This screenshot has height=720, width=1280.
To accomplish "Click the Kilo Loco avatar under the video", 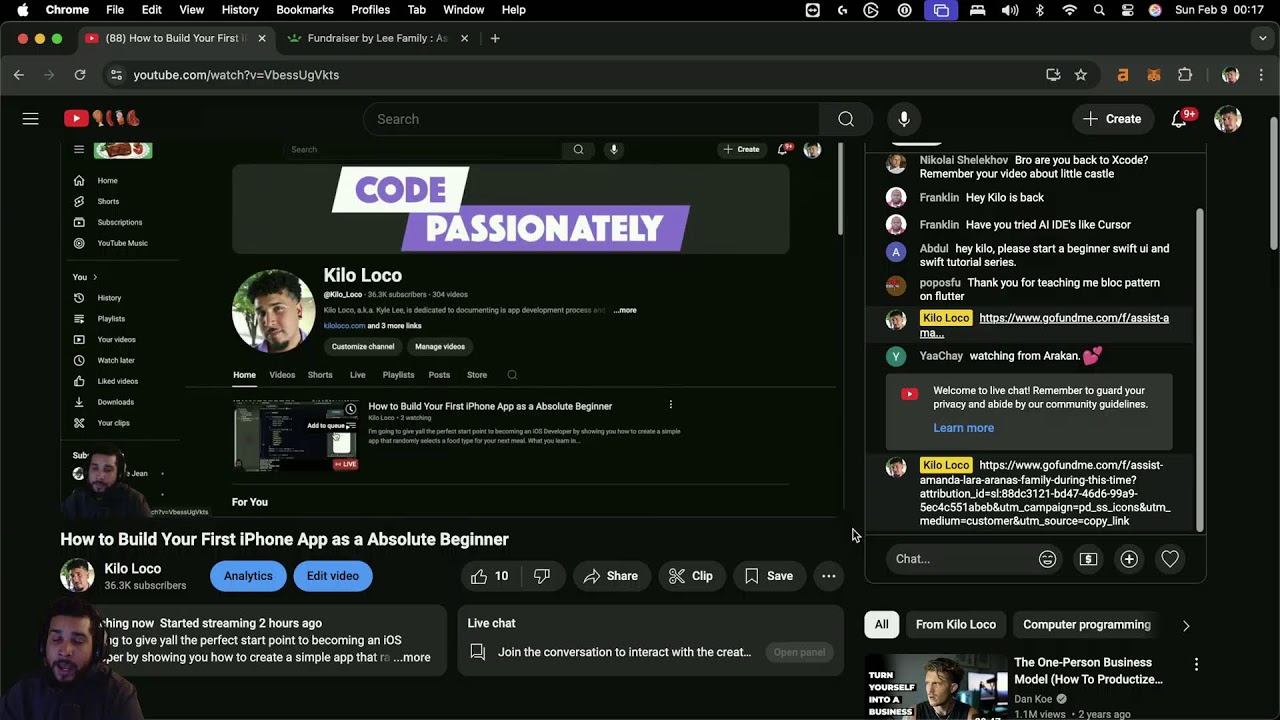I will click(77, 576).
